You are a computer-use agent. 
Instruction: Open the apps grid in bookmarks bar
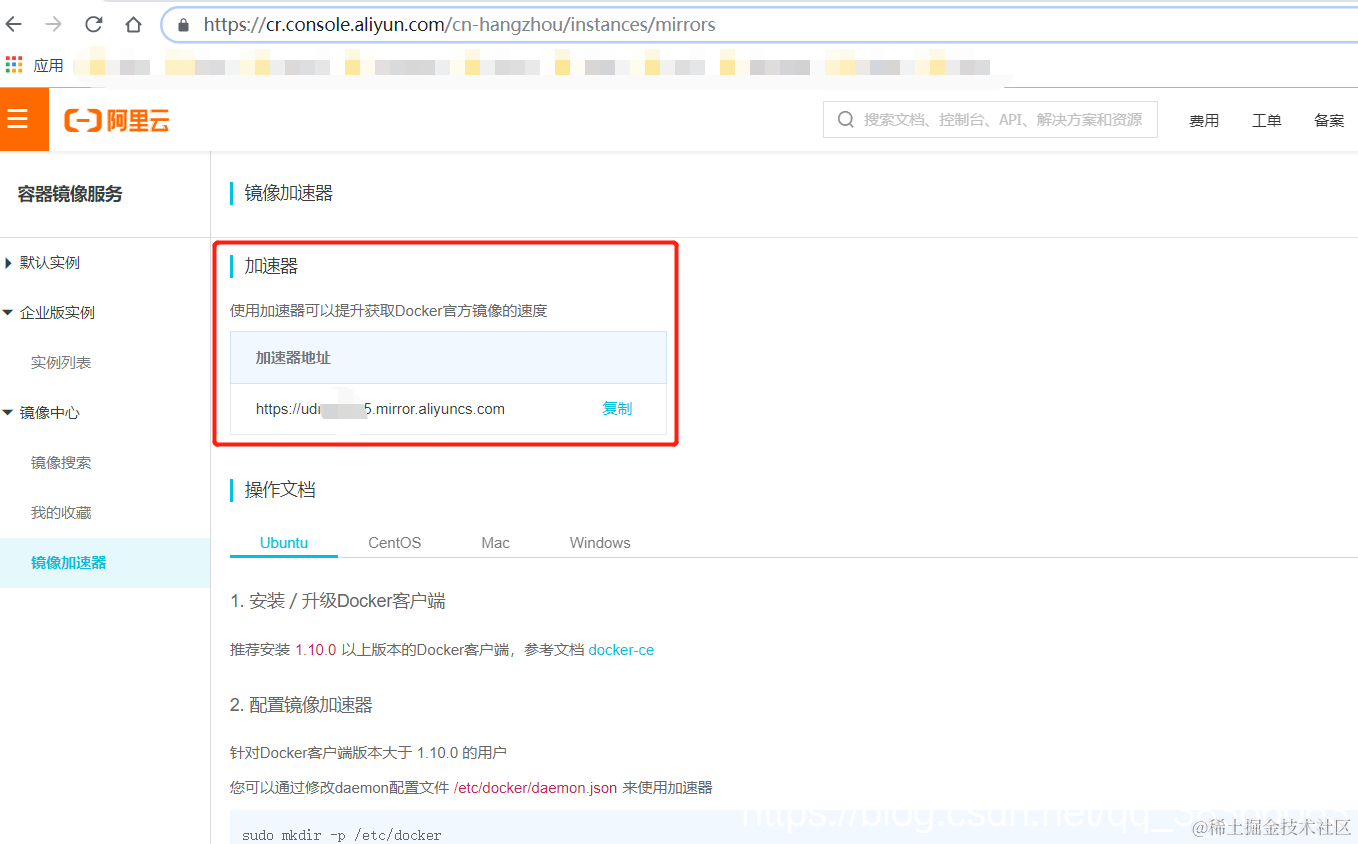coord(14,65)
